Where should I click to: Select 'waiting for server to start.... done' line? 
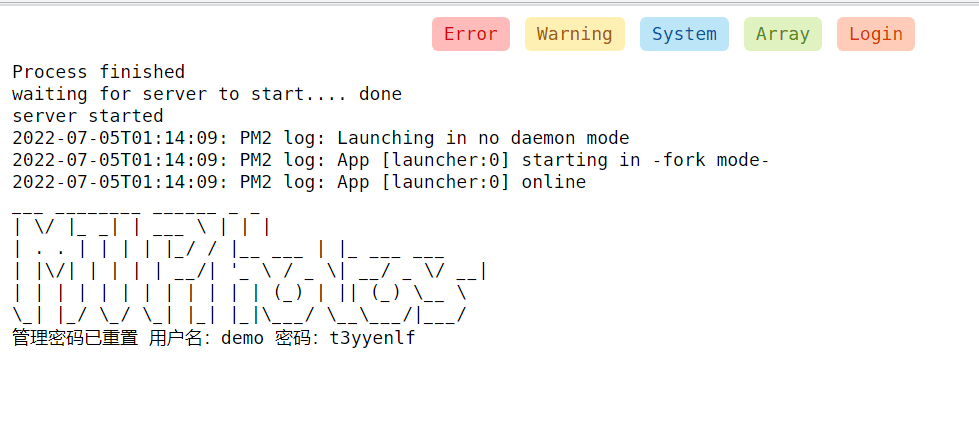tap(207, 94)
